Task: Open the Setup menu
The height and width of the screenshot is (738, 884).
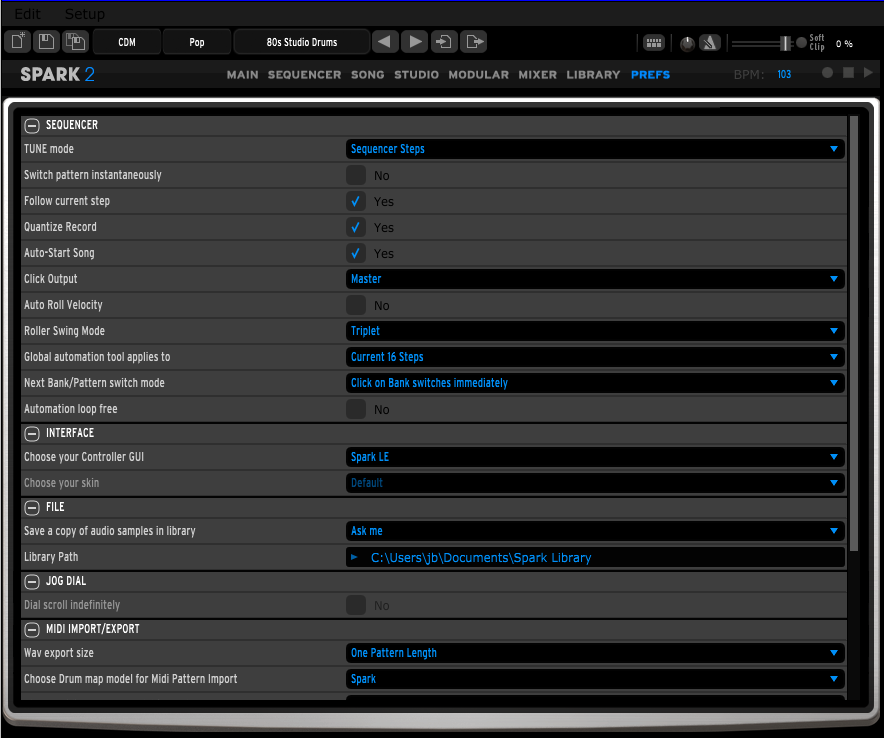Action: pyautogui.click(x=84, y=14)
